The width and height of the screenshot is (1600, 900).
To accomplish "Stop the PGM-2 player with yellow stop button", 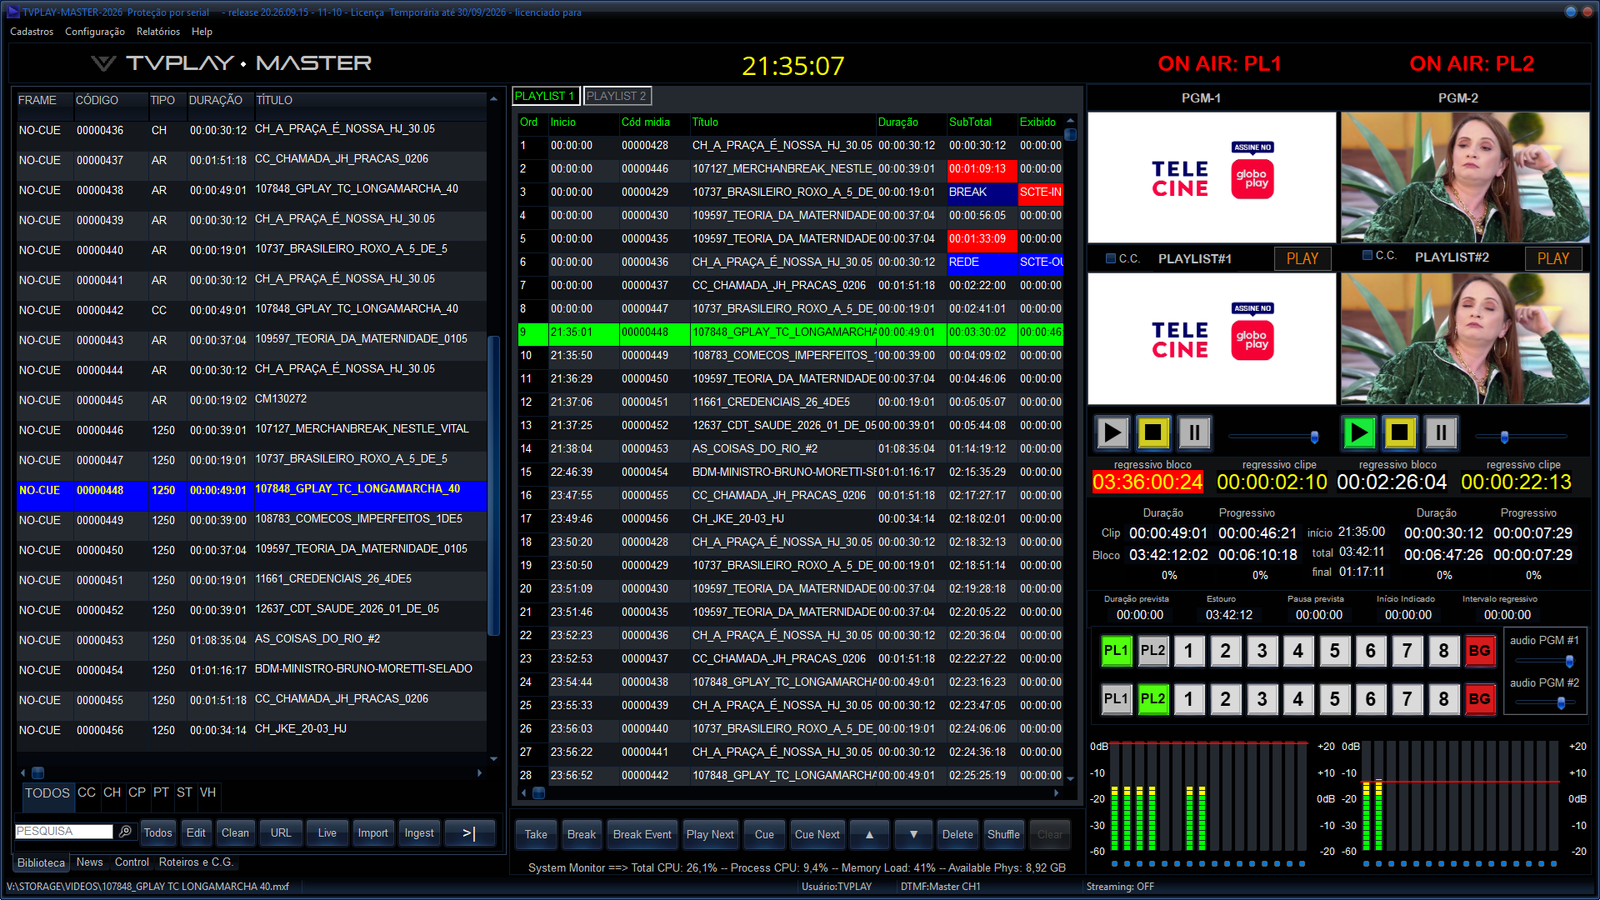I will (1400, 432).
